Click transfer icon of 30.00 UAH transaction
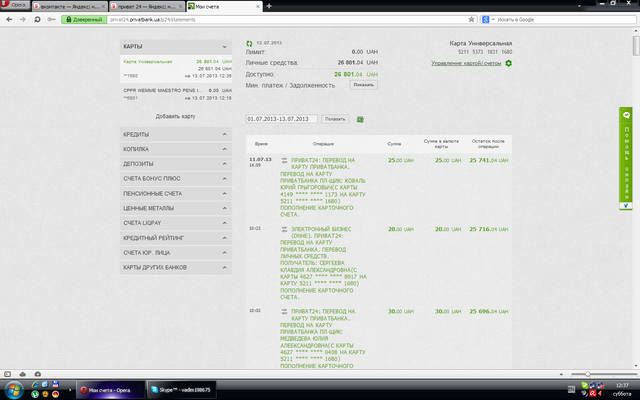The height and width of the screenshot is (400, 640). (x=284, y=311)
